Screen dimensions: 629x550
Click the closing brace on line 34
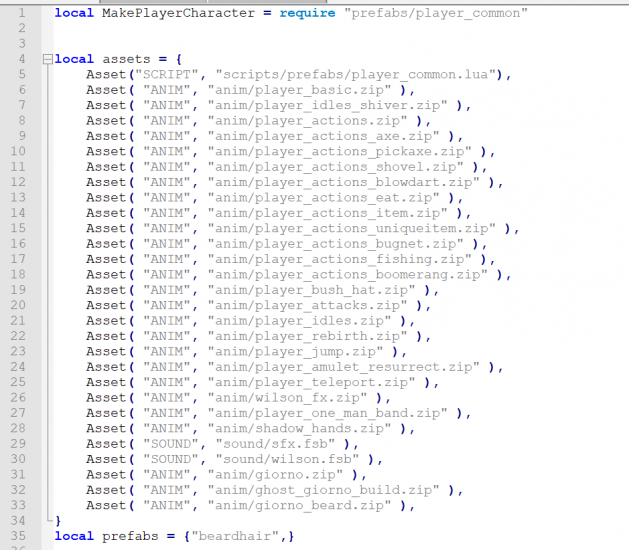point(58,521)
